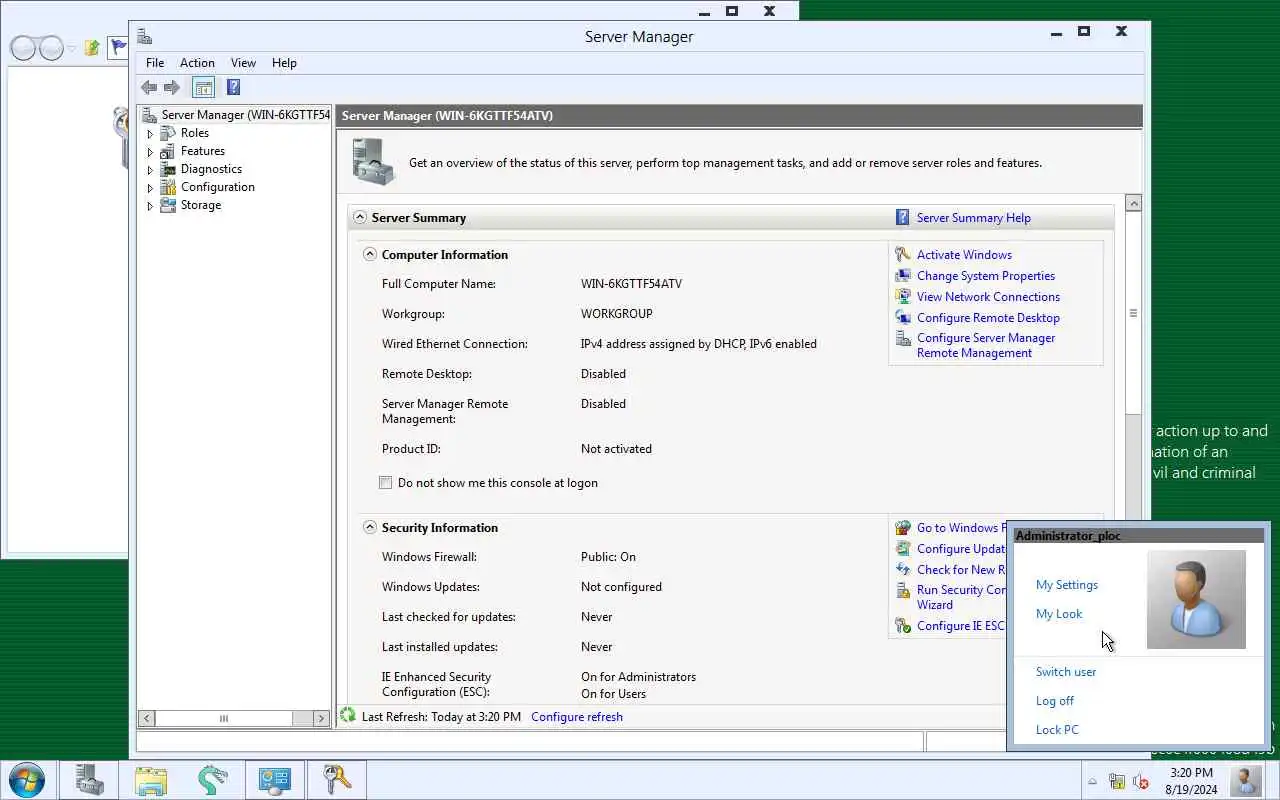Click the Back arrow toolbar icon
Viewport: 1280px width, 800px height.
click(x=149, y=88)
